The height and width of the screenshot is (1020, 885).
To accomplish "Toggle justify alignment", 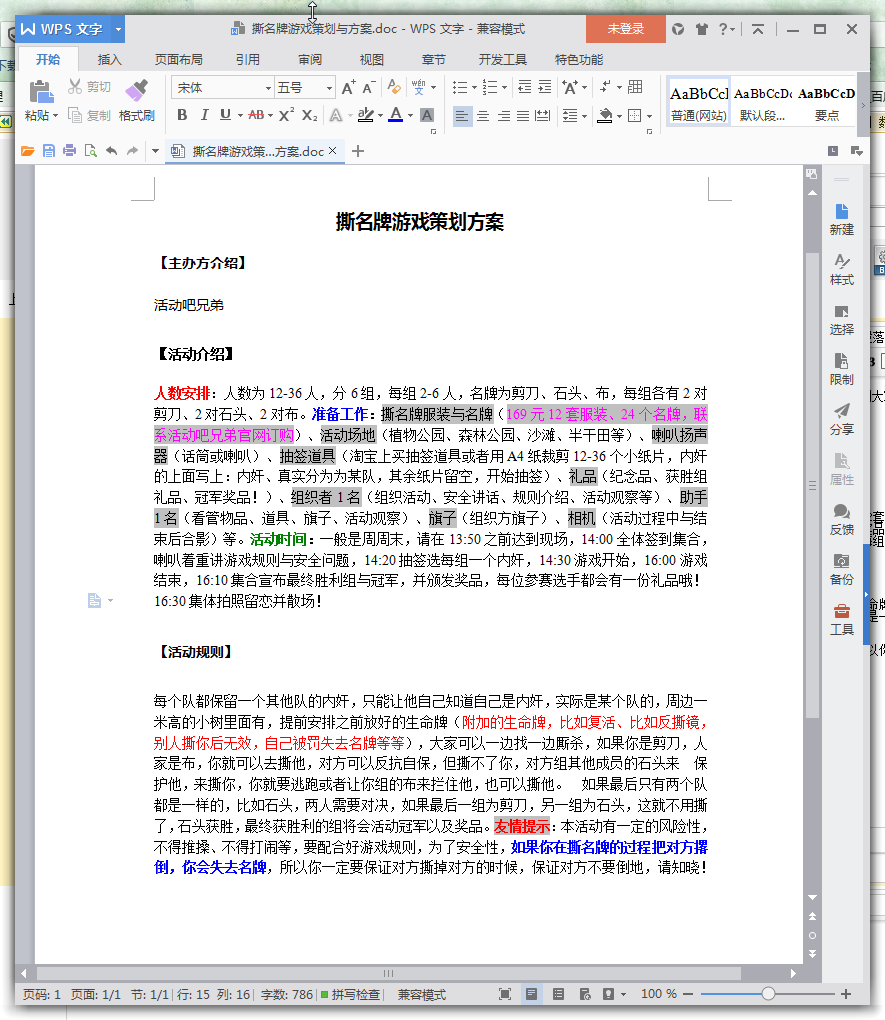I will (x=523, y=116).
